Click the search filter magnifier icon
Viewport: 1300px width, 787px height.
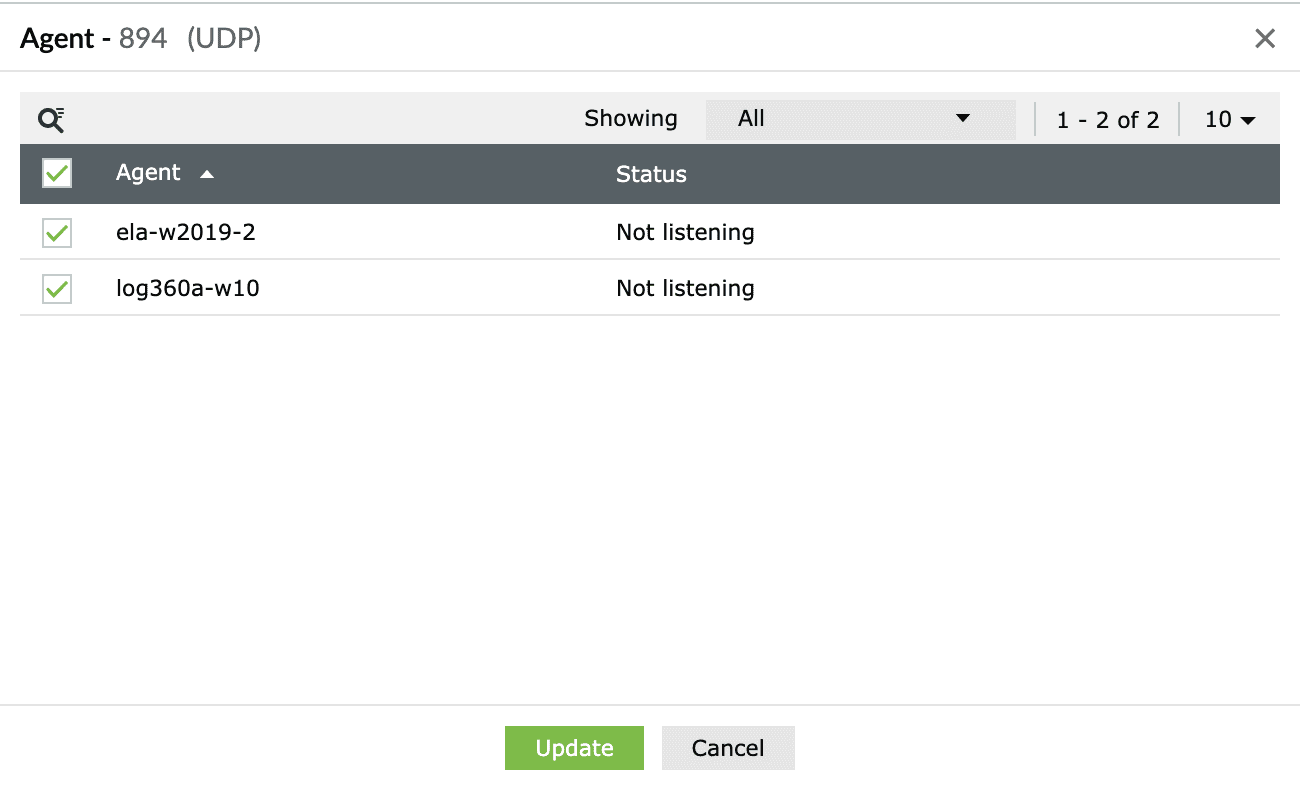click(51, 120)
